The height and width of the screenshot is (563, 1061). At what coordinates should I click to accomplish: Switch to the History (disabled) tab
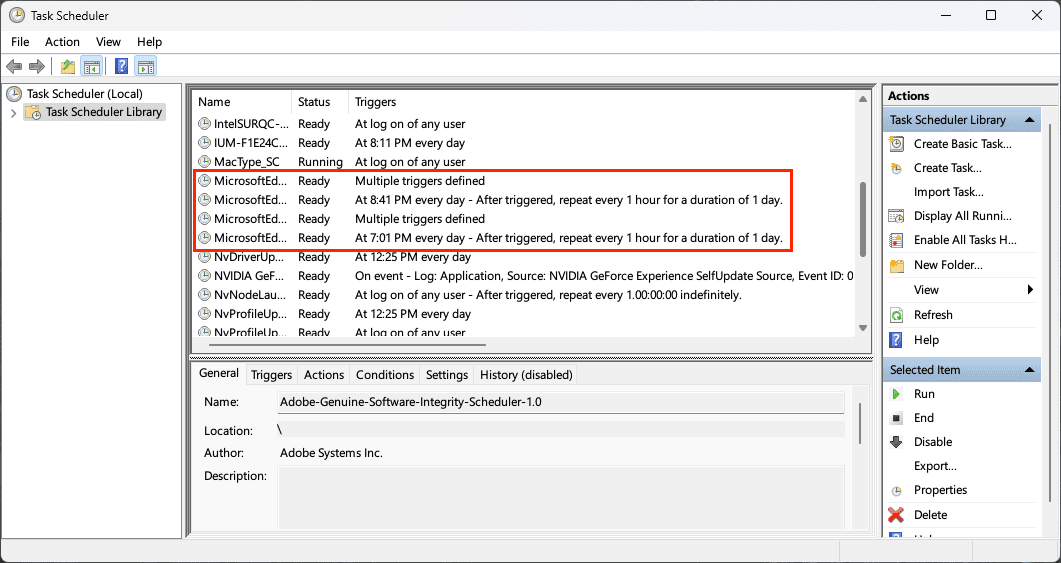[526, 375]
